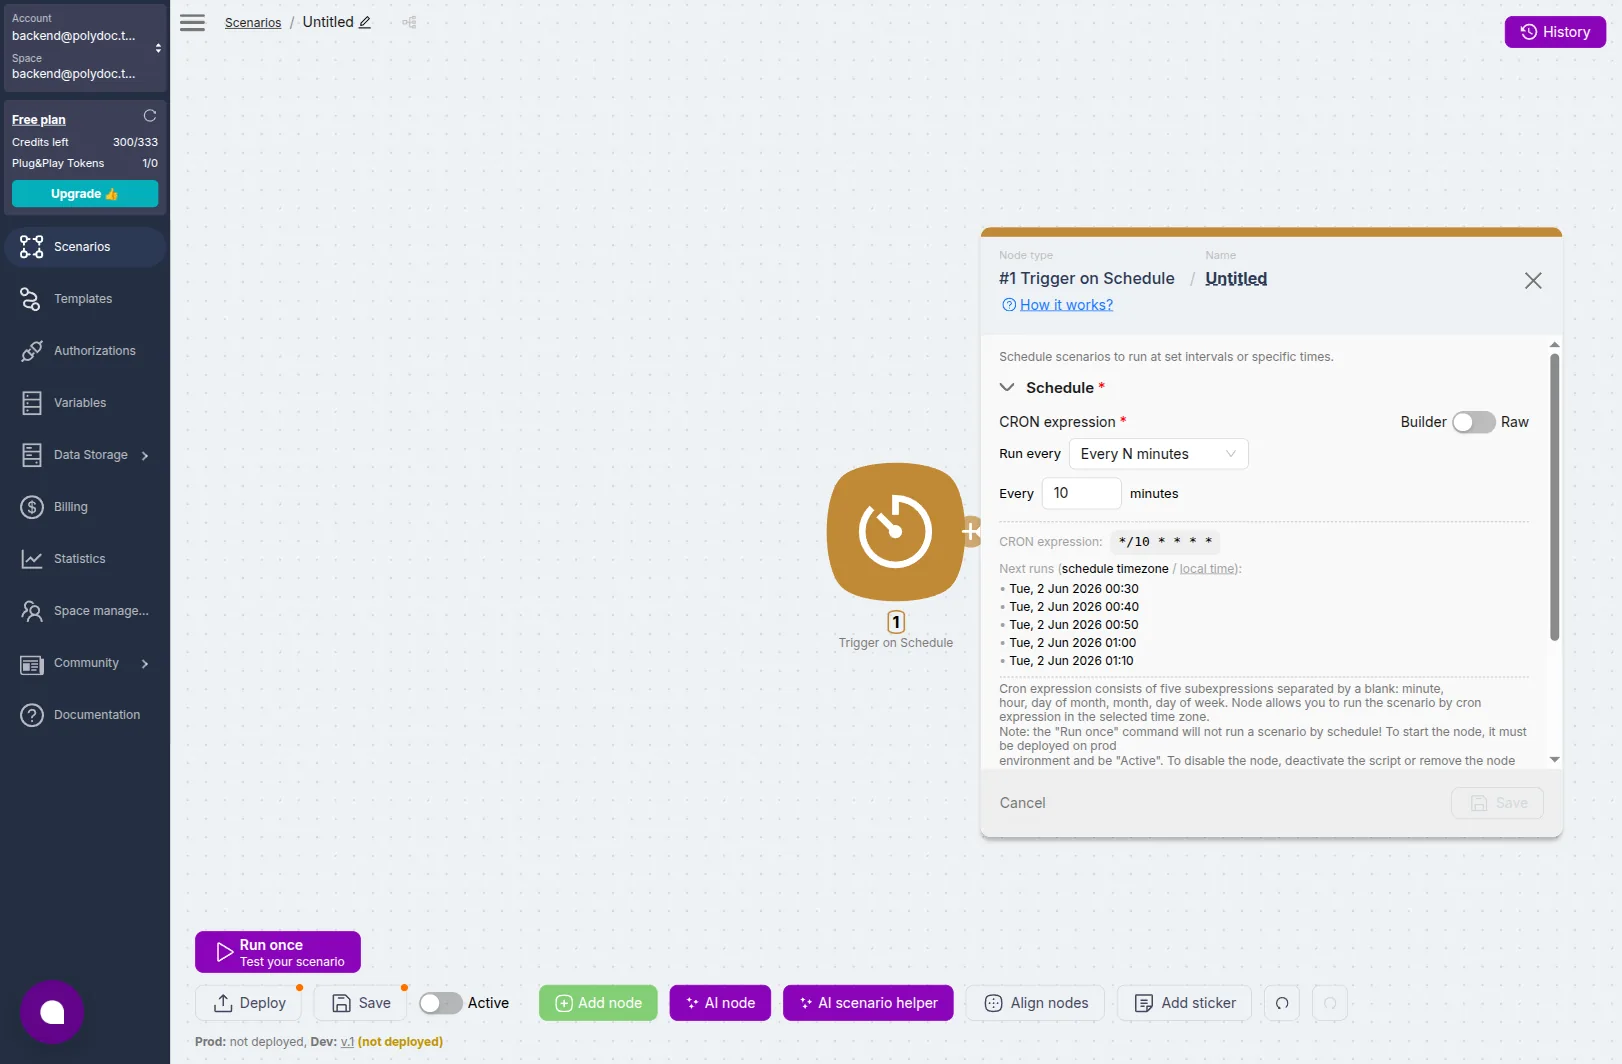Click the CRON expression value */10 * * * *
The width and height of the screenshot is (1622, 1064).
[1165, 542]
